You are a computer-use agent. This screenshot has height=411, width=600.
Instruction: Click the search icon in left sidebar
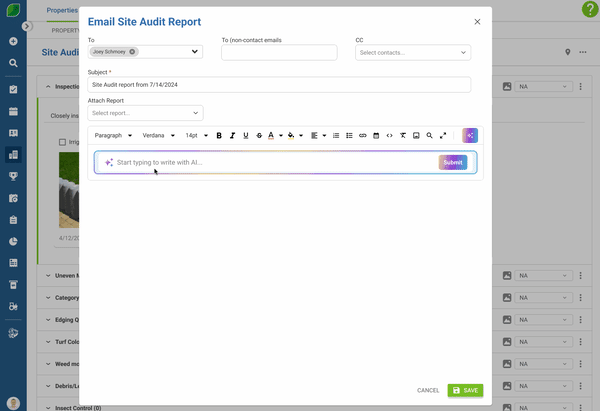[13, 63]
